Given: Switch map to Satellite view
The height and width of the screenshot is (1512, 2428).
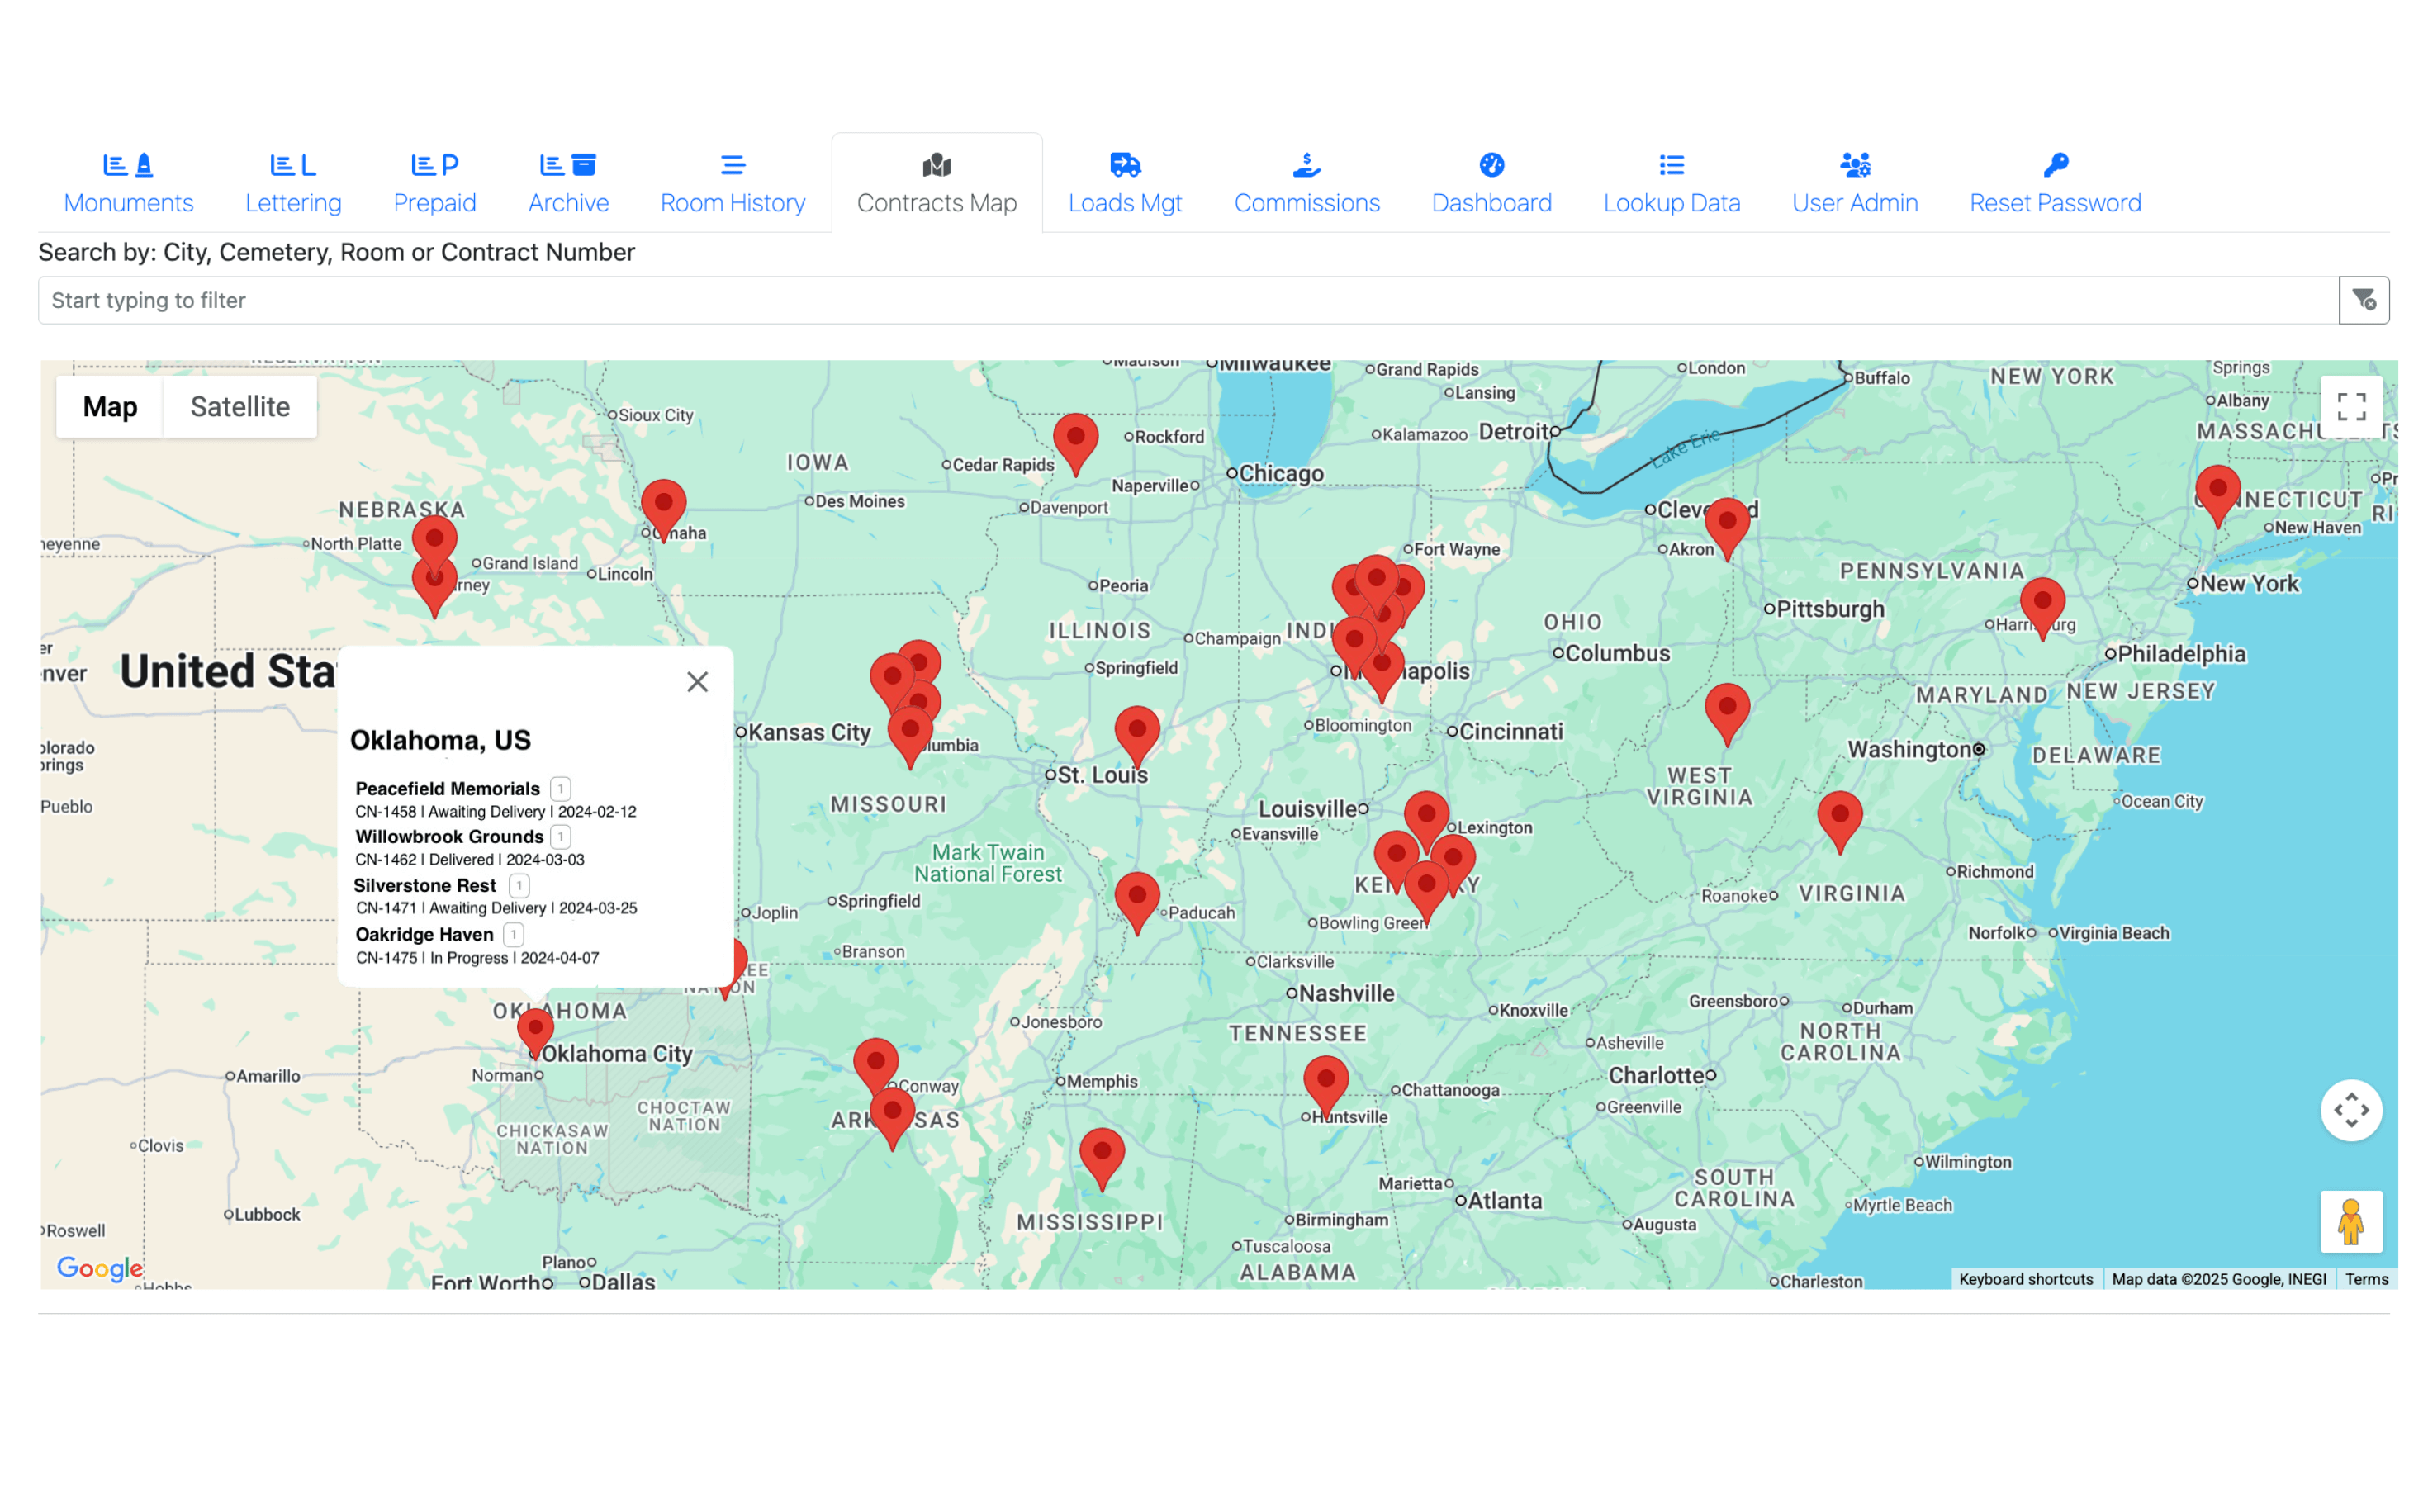Looking at the screenshot, I should [x=239, y=406].
